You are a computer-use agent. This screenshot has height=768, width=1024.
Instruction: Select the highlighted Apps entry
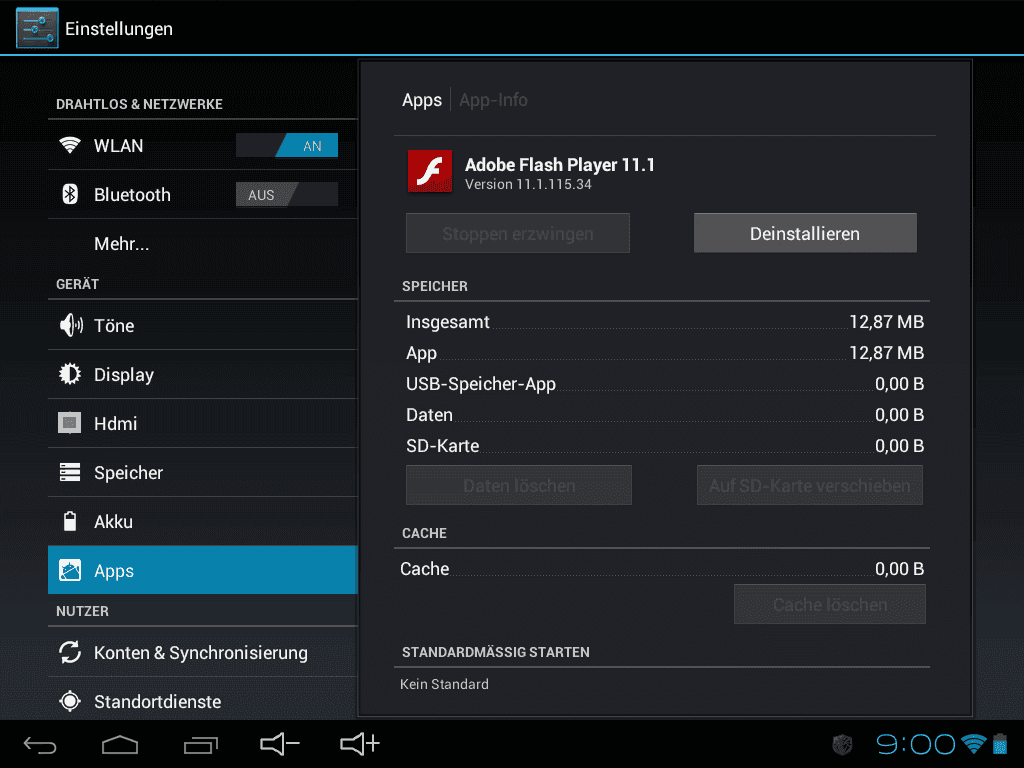click(x=202, y=570)
